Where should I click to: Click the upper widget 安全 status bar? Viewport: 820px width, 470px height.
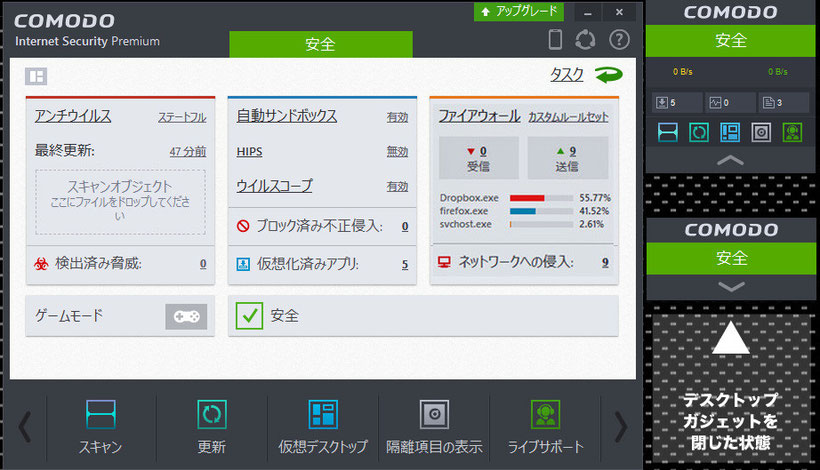click(731, 41)
